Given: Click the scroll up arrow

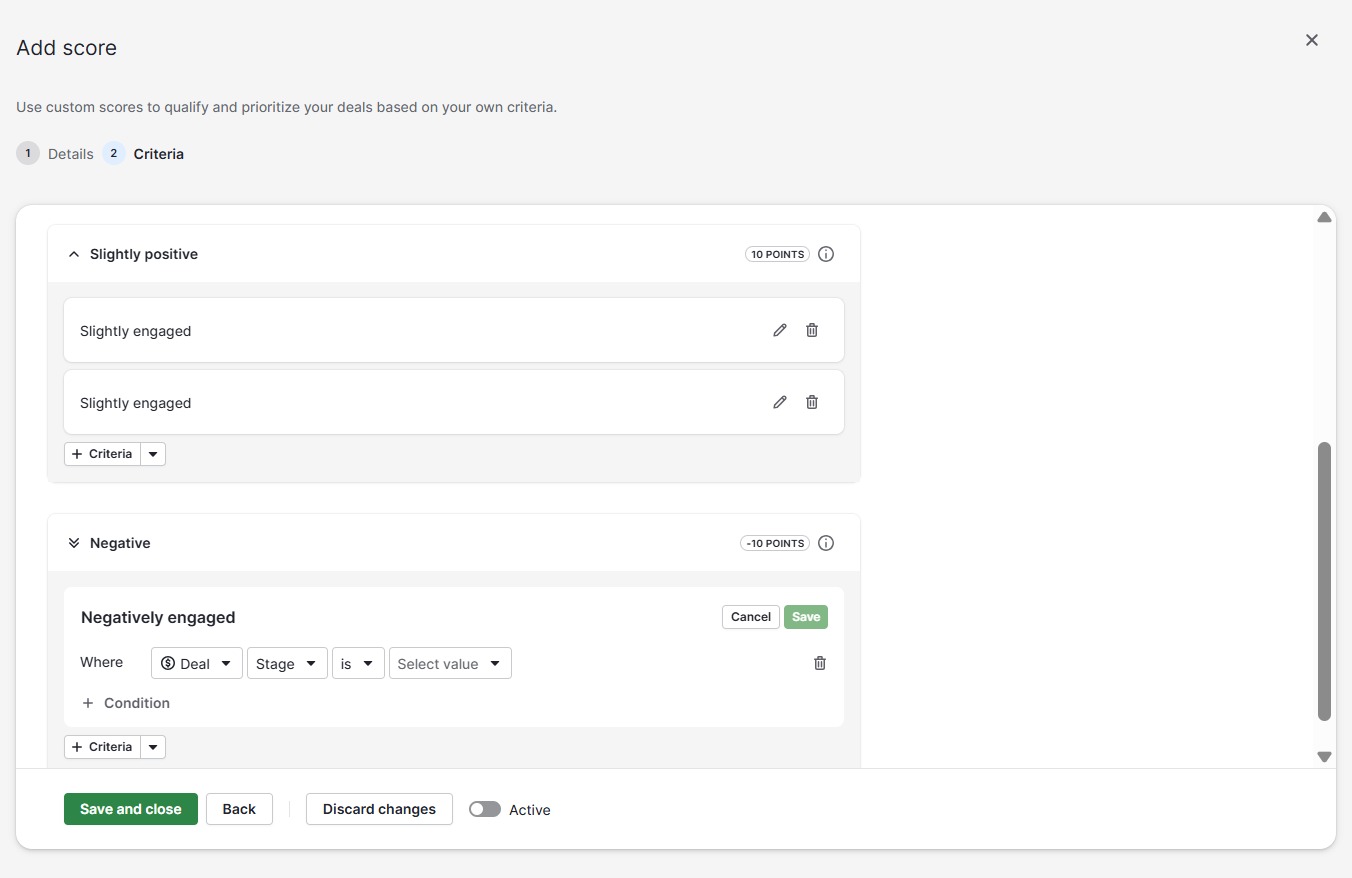Looking at the screenshot, I should point(1324,217).
